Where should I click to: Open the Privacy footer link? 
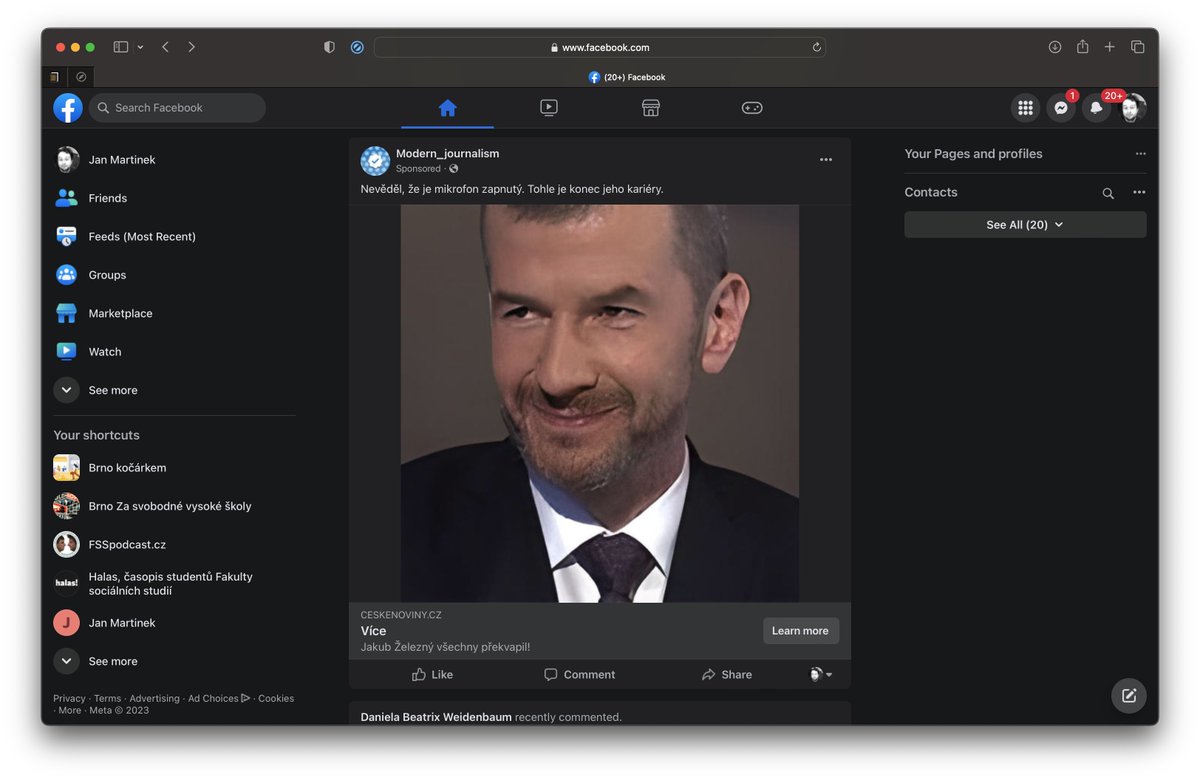coord(69,699)
